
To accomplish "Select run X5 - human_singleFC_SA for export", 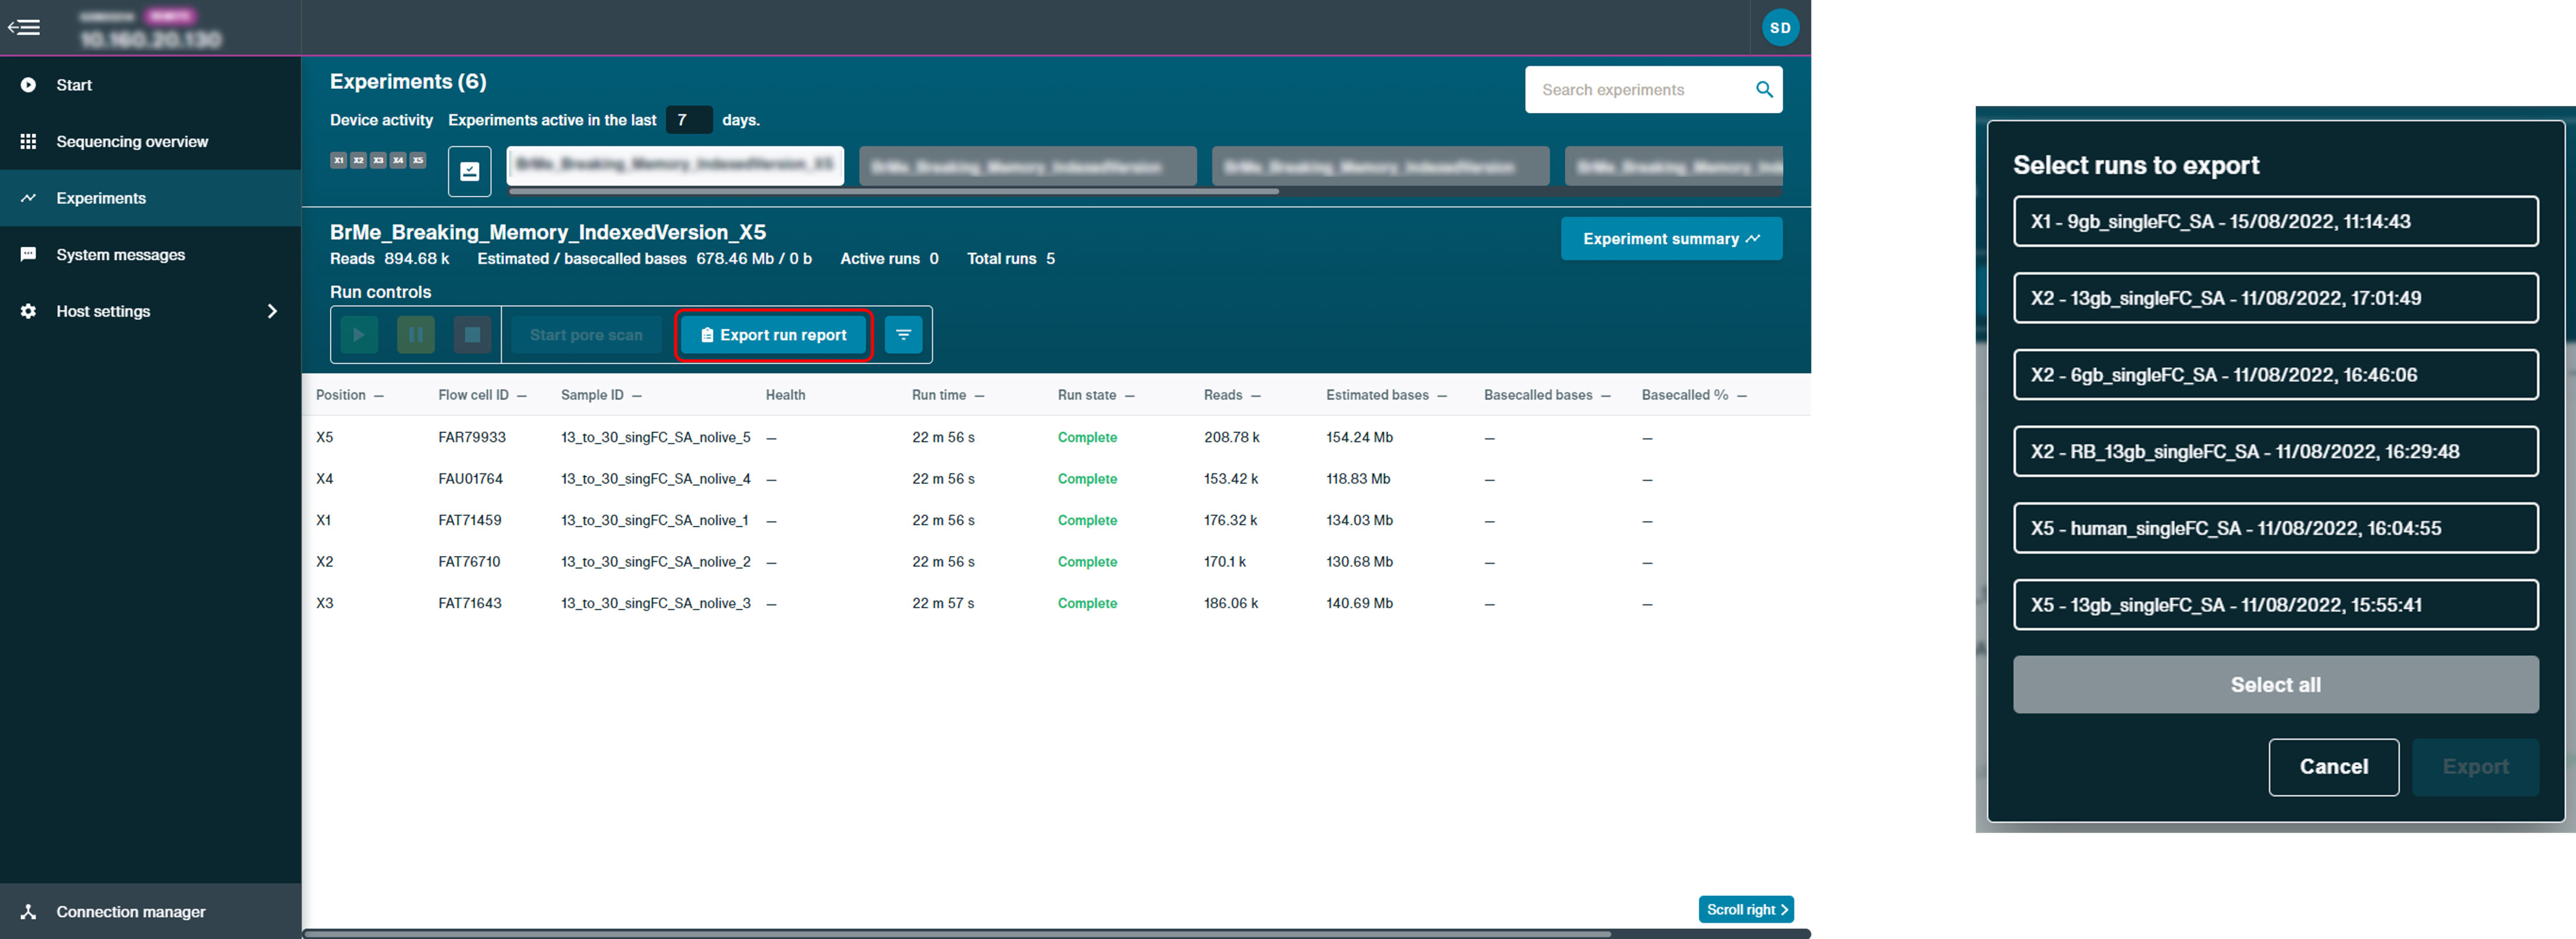I will coord(2275,528).
